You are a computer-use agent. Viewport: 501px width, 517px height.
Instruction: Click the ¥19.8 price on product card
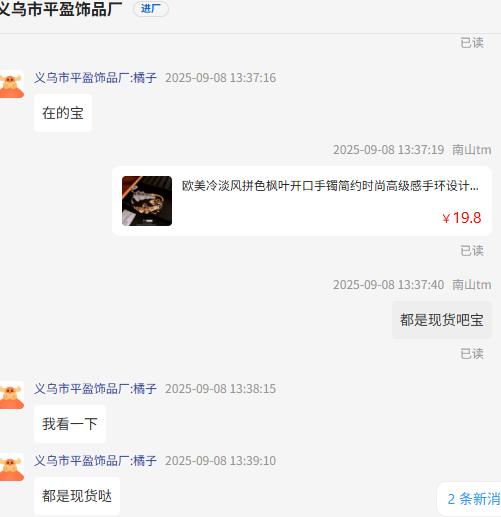[462, 218]
